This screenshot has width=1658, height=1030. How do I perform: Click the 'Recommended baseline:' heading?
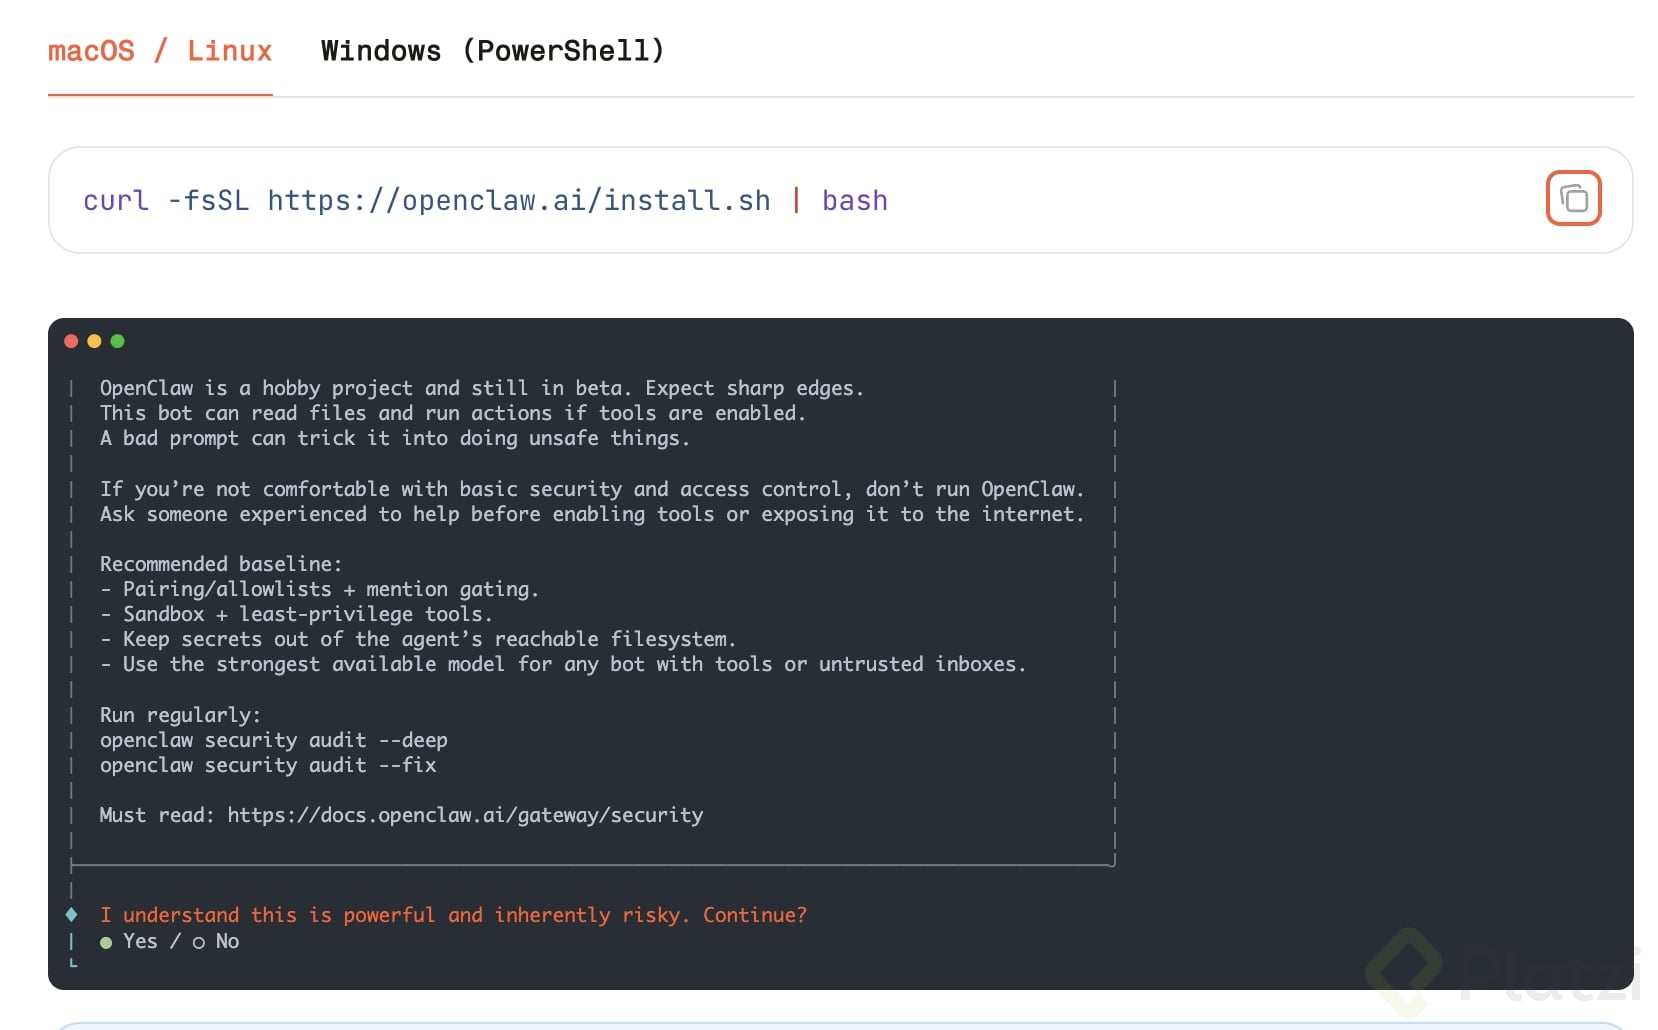[x=221, y=563]
